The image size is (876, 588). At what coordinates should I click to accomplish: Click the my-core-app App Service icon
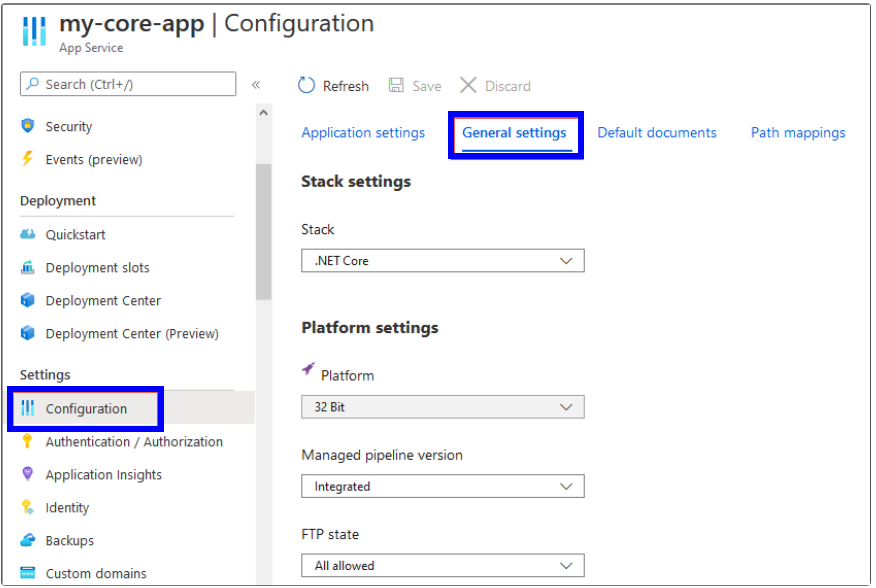[34, 31]
